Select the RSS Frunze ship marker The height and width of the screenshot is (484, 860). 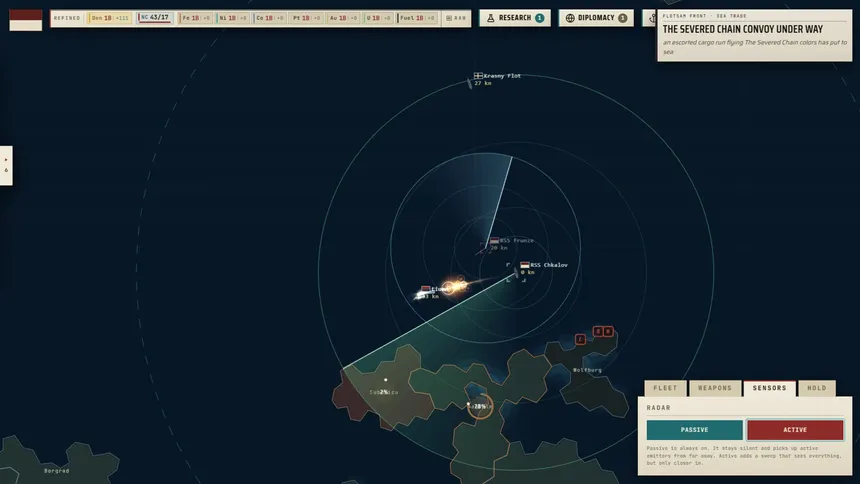click(x=484, y=249)
